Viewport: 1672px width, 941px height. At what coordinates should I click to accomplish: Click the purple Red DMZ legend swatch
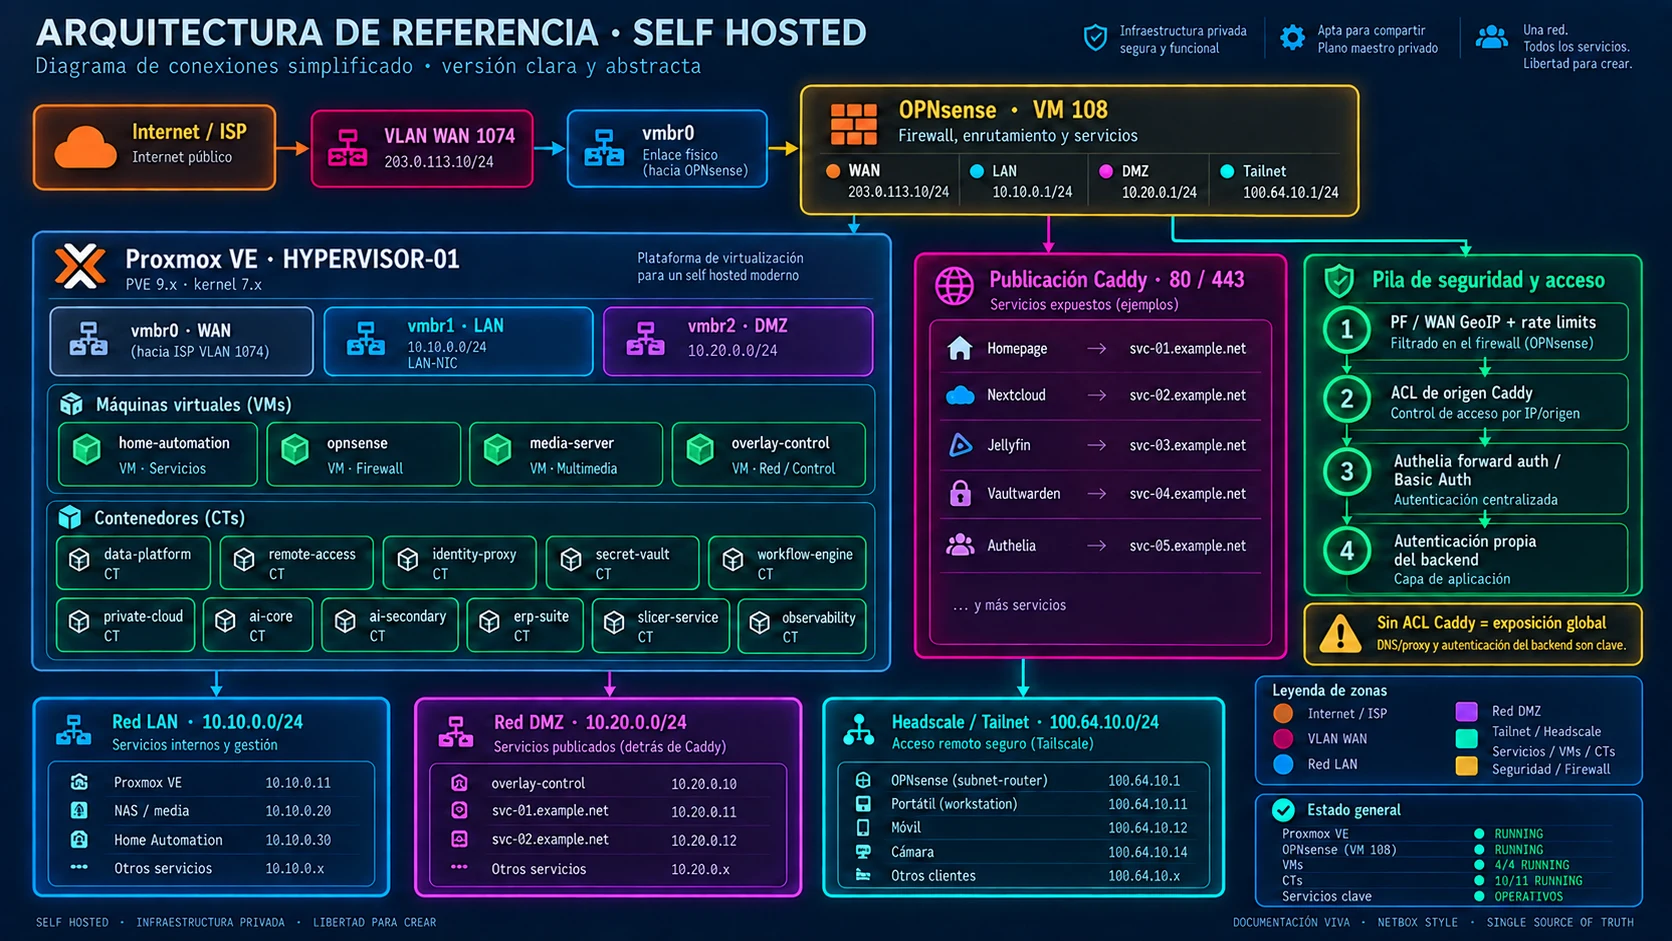(1466, 711)
